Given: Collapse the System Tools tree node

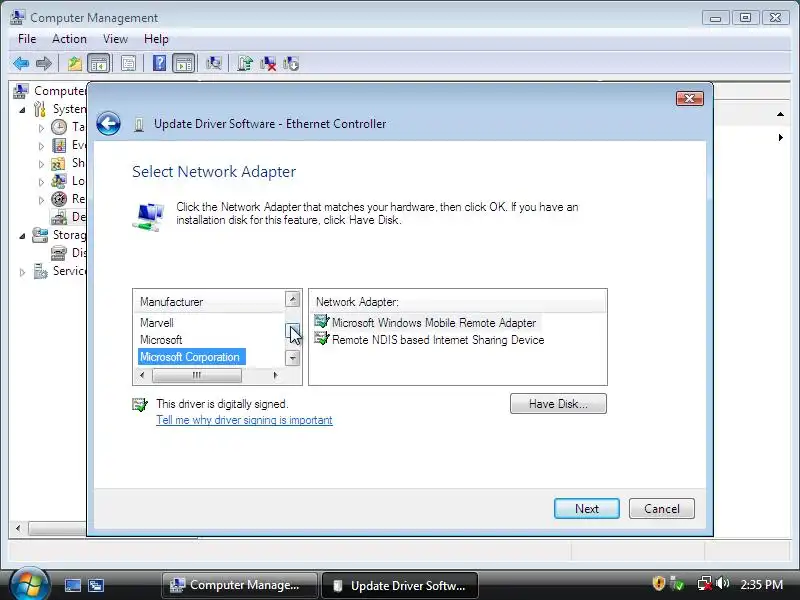Looking at the screenshot, I should (x=22, y=110).
